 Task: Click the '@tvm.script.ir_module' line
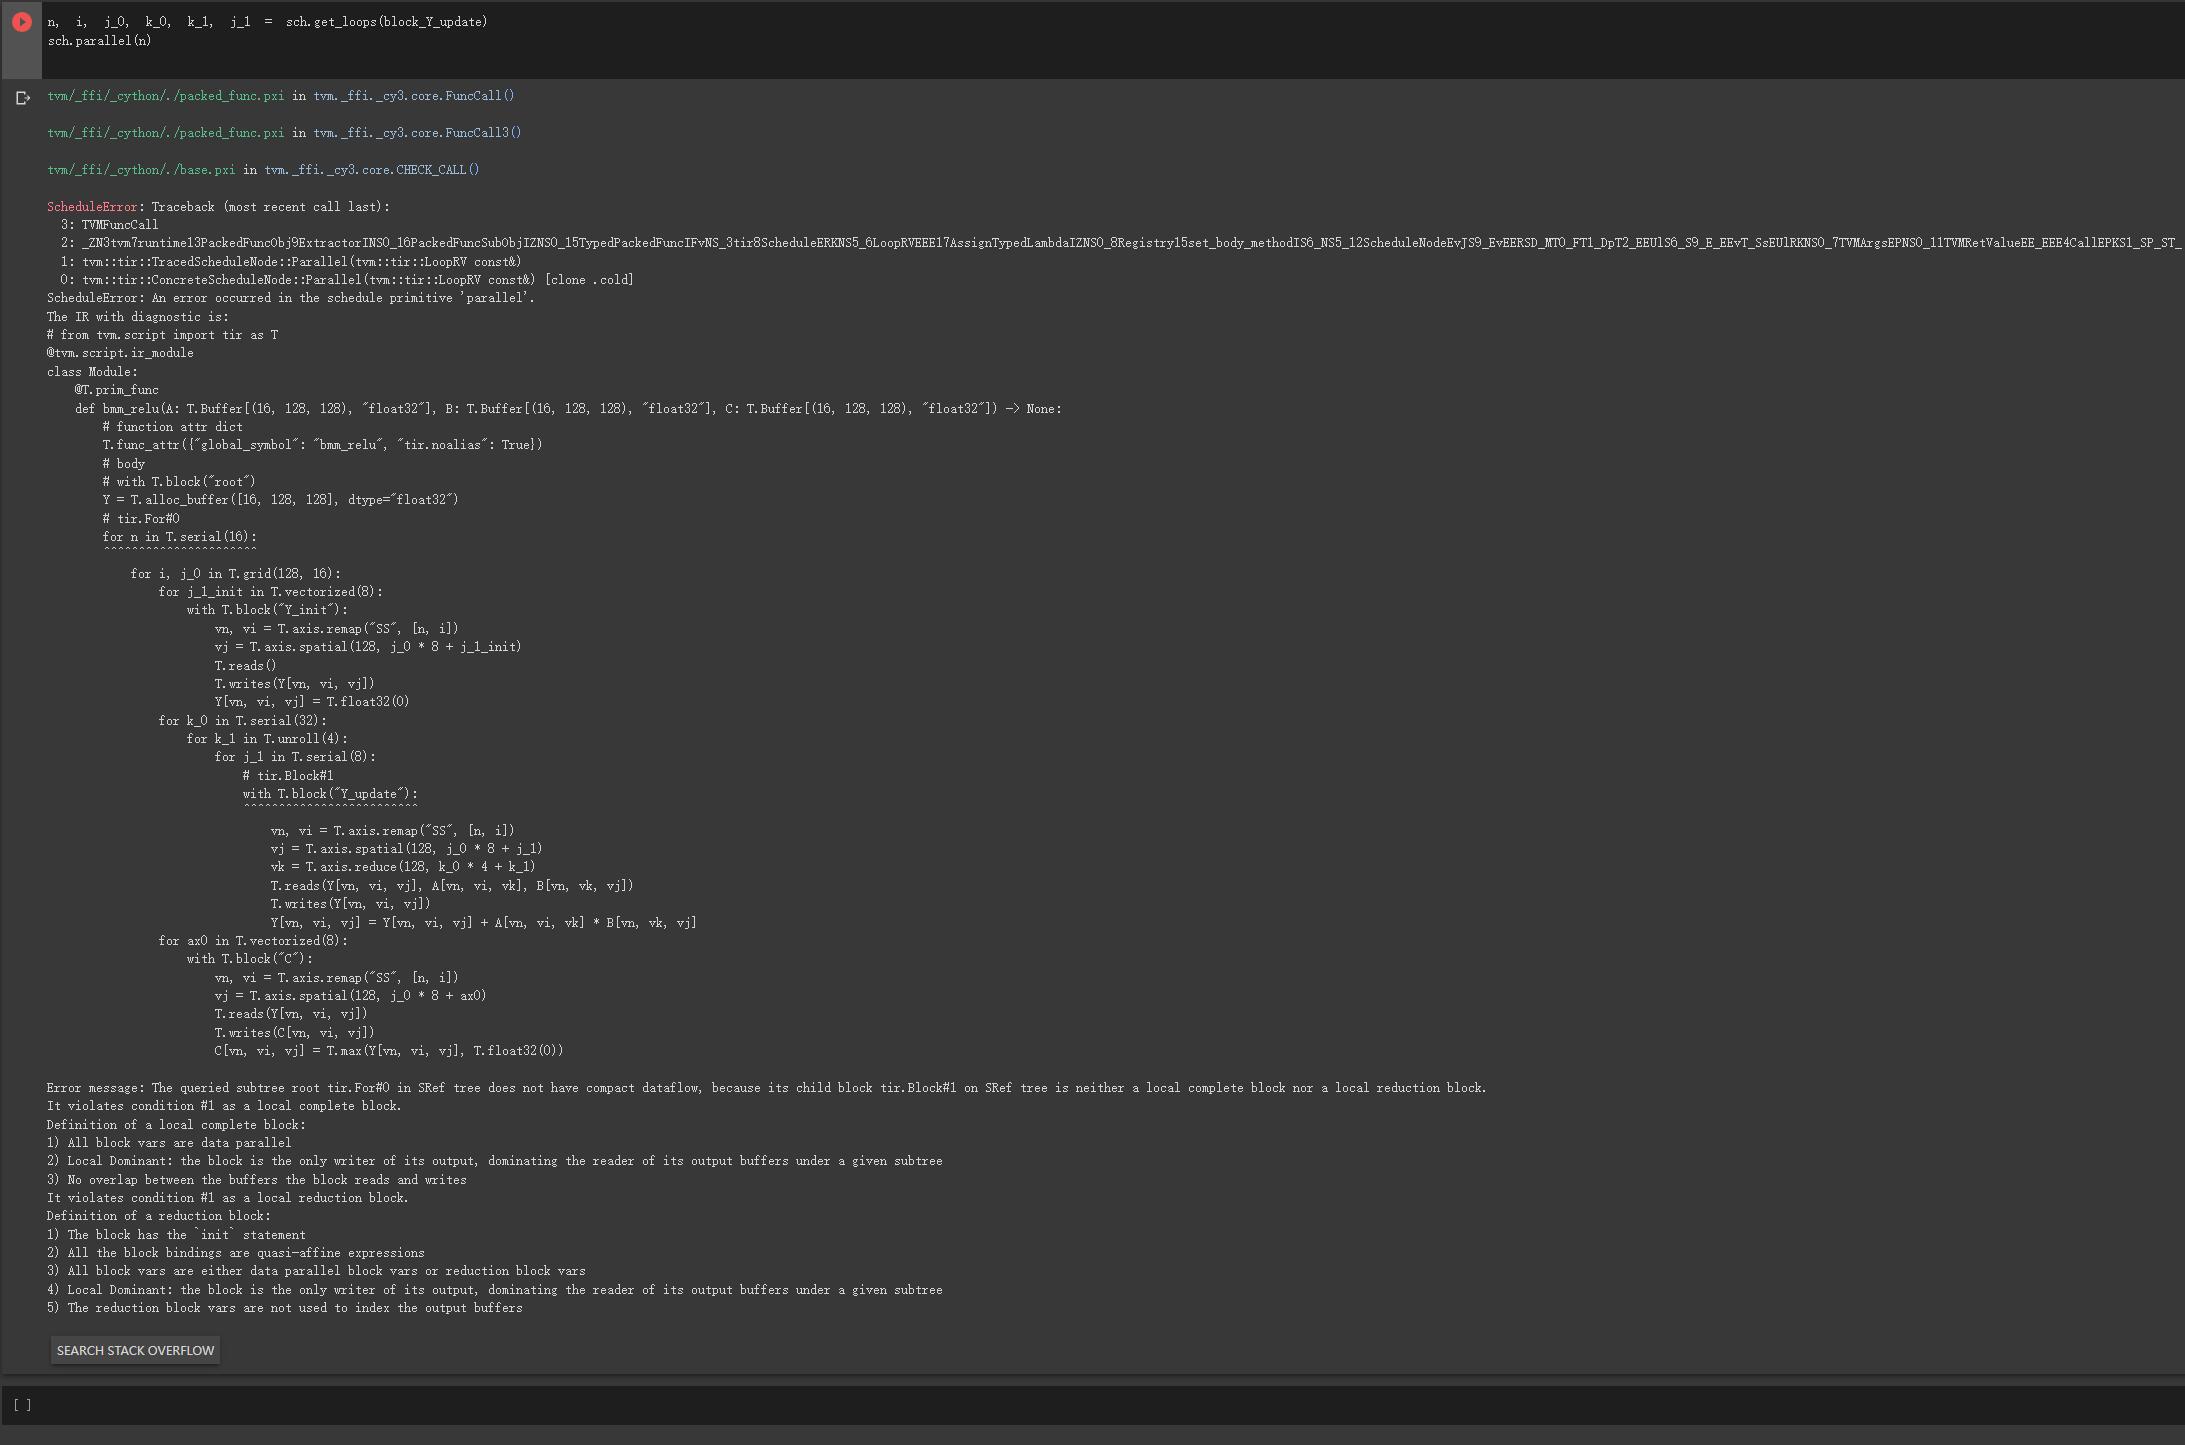(120, 353)
